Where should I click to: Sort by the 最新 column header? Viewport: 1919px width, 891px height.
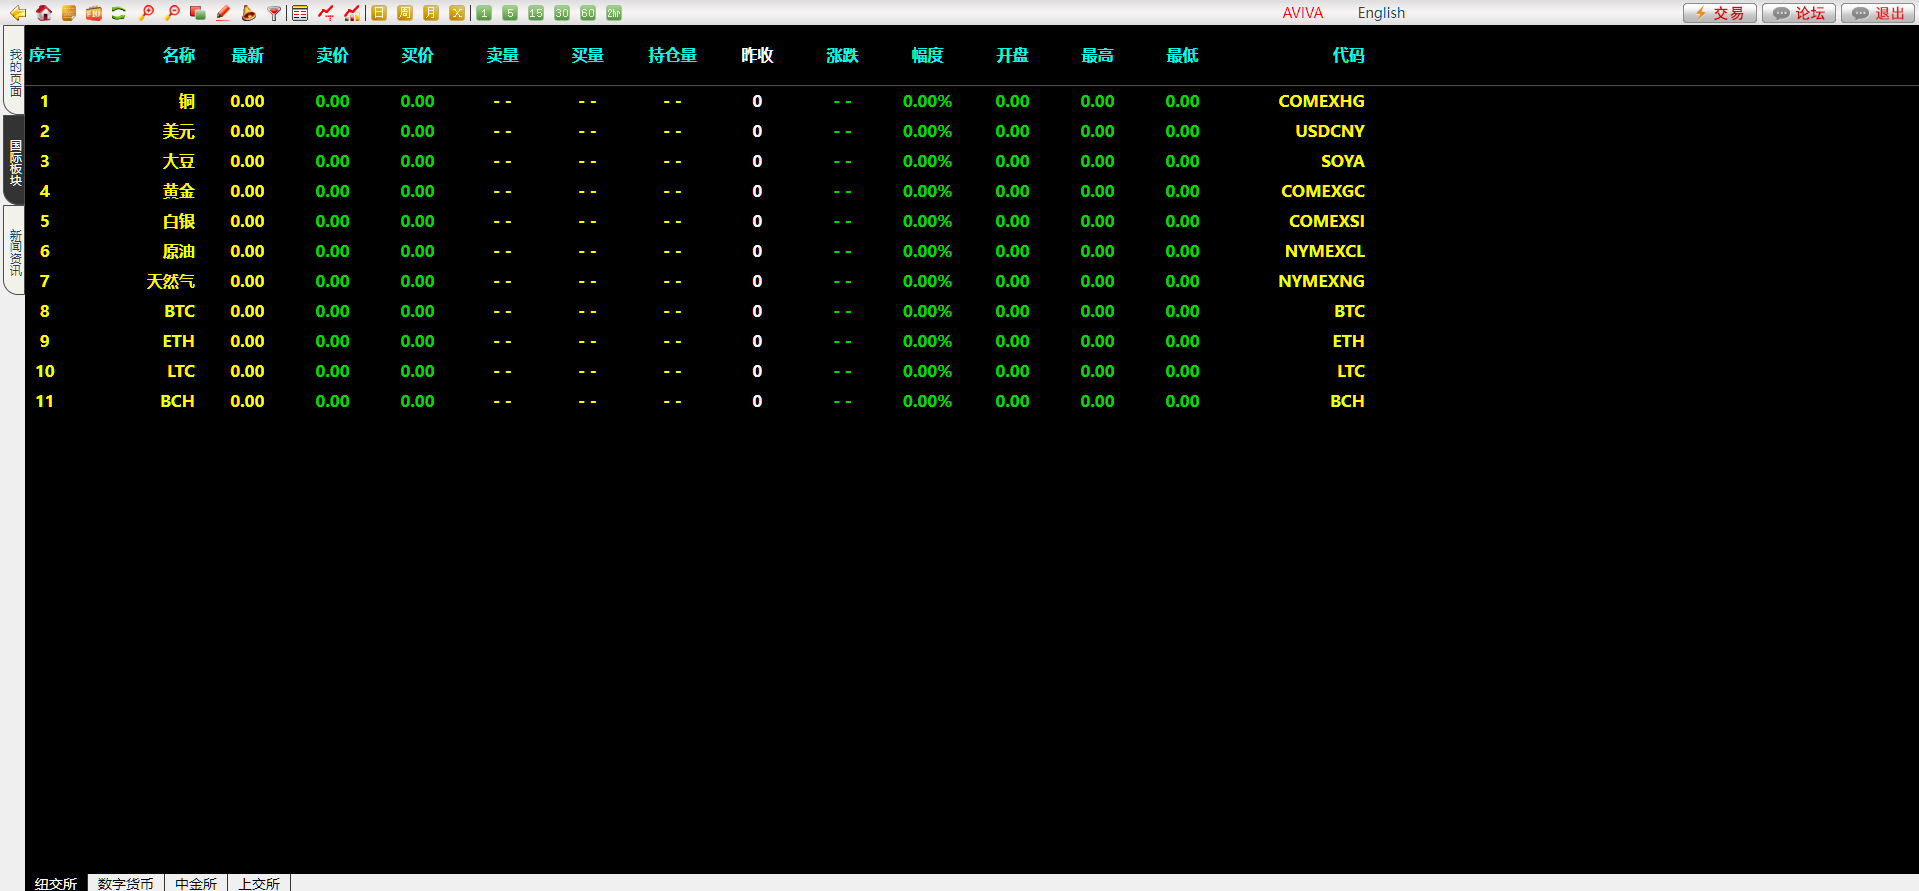click(248, 55)
